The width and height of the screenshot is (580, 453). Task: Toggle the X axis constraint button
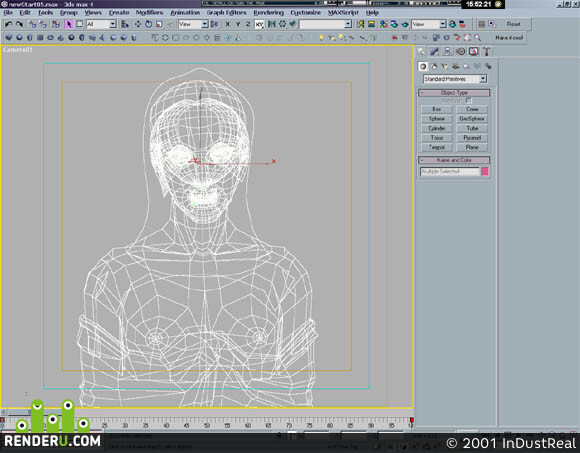pyautogui.click(x=228, y=24)
